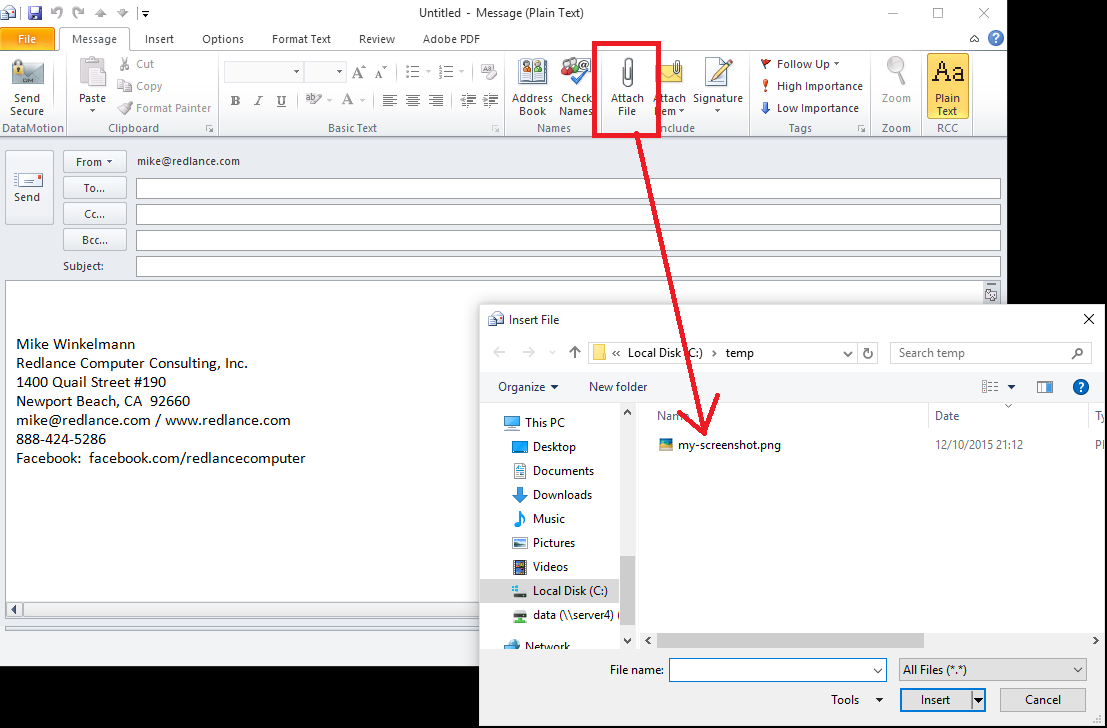Refresh the Insert File folder view
The width and height of the screenshot is (1107, 728).
point(868,353)
